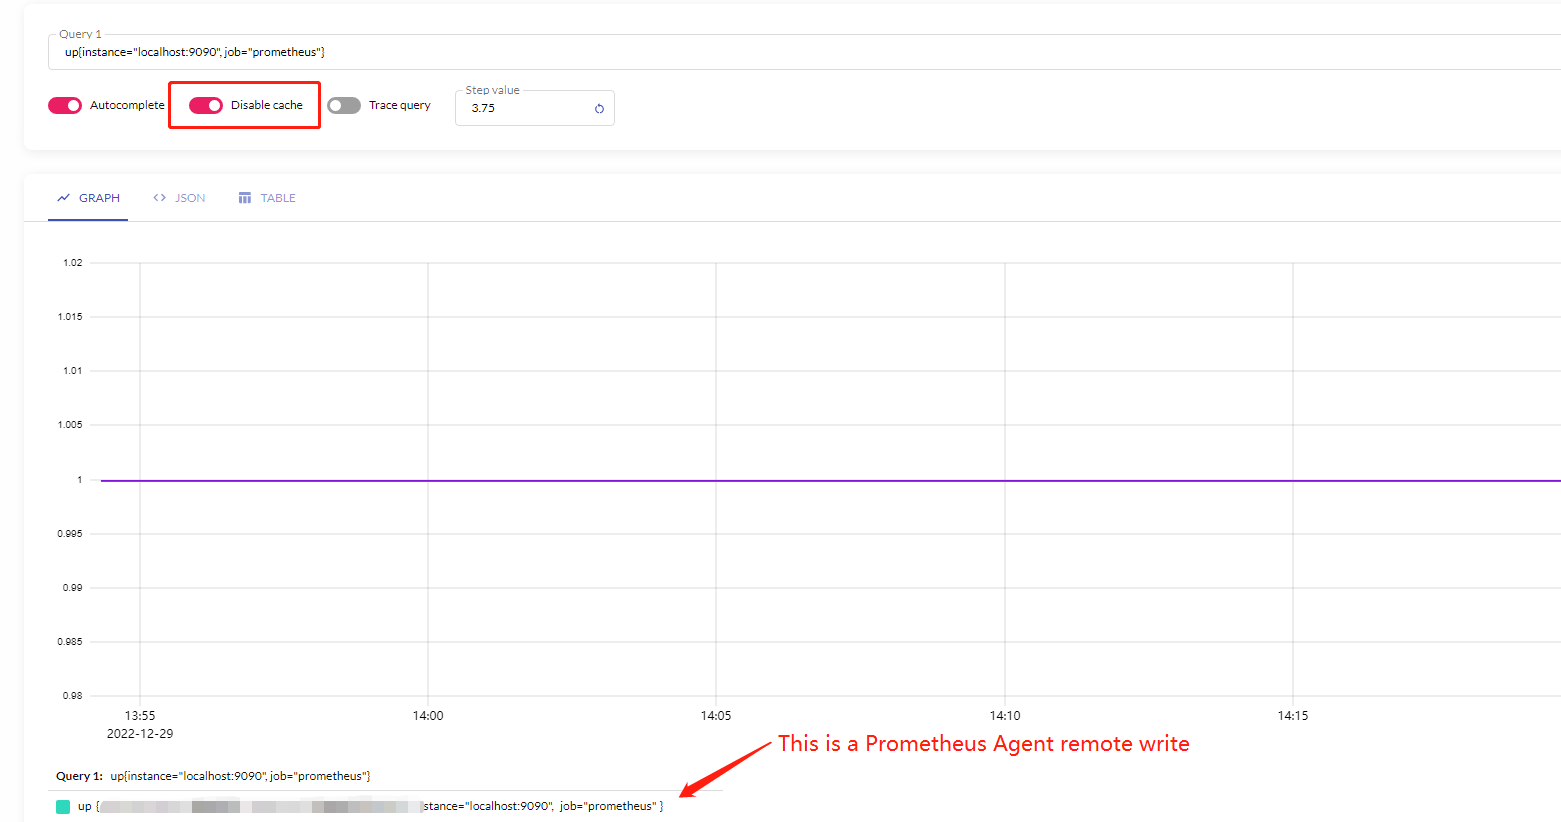
Task: Click the teal color swatch in the legend
Action: pyautogui.click(x=62, y=805)
